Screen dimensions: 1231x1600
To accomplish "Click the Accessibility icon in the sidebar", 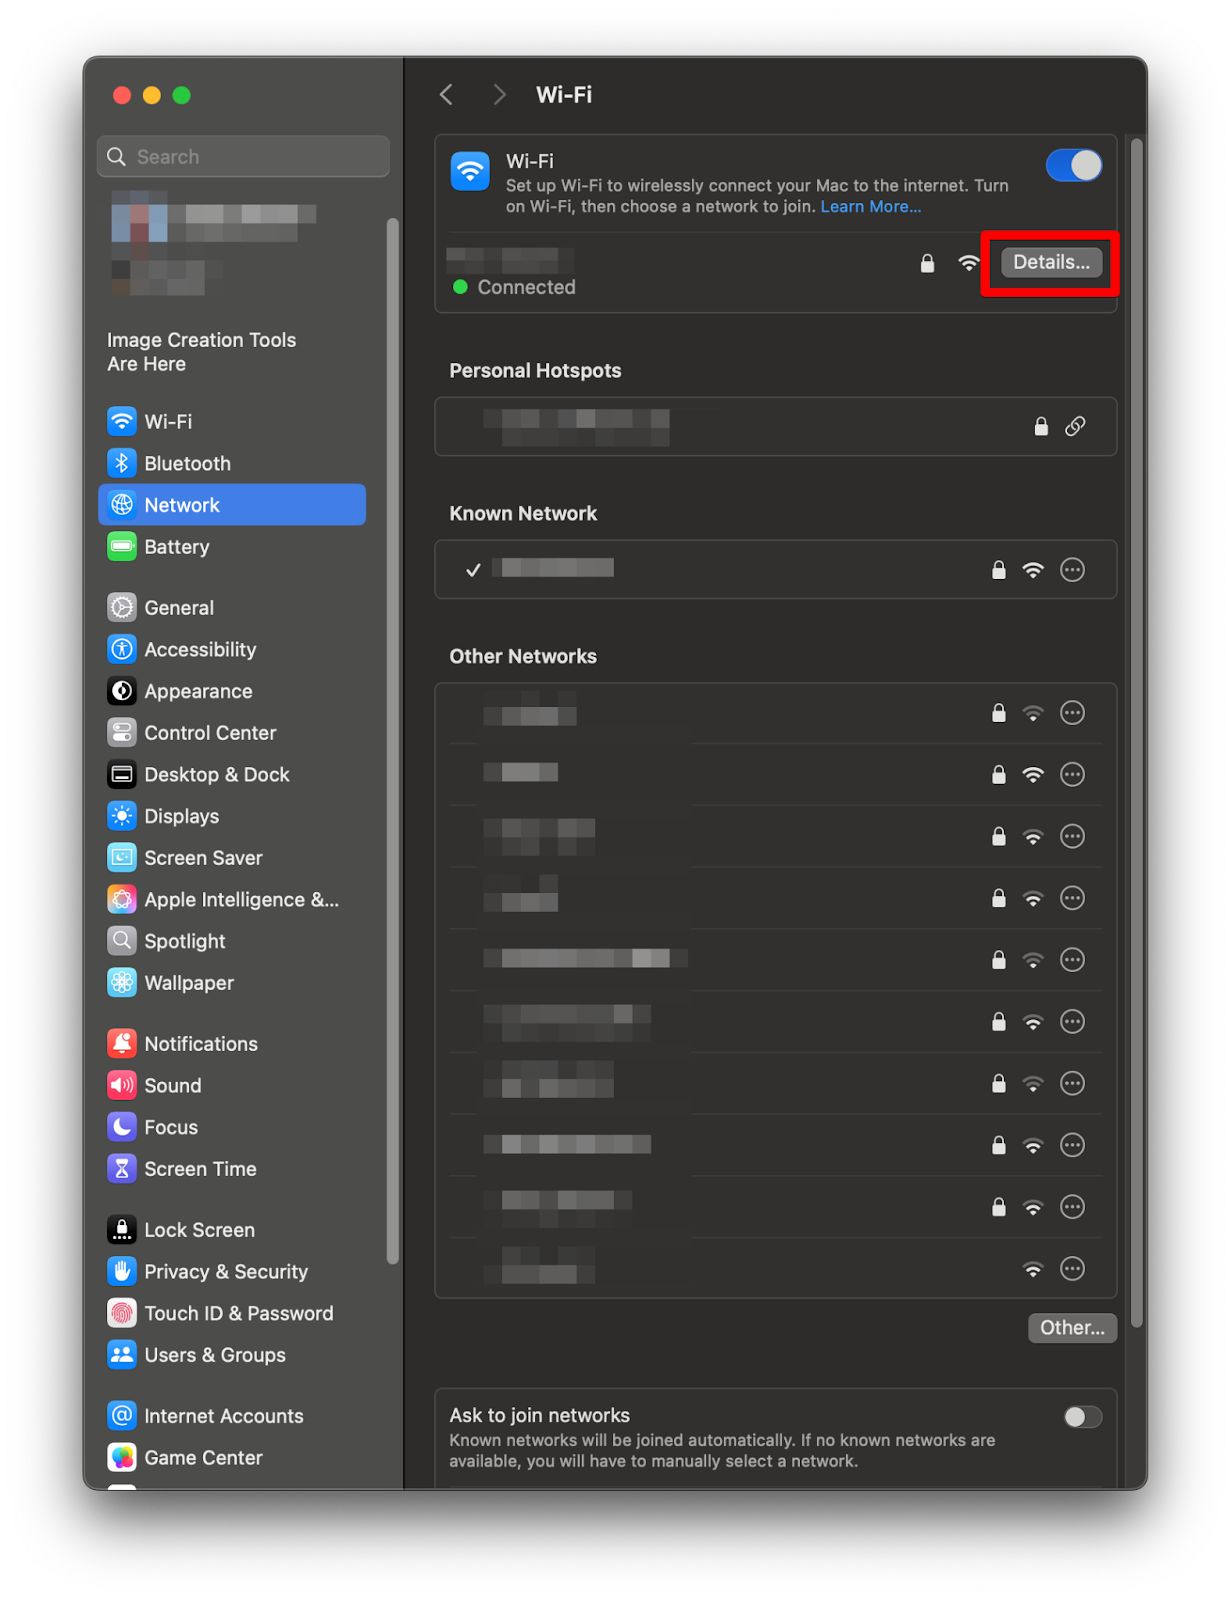I will coord(122,649).
